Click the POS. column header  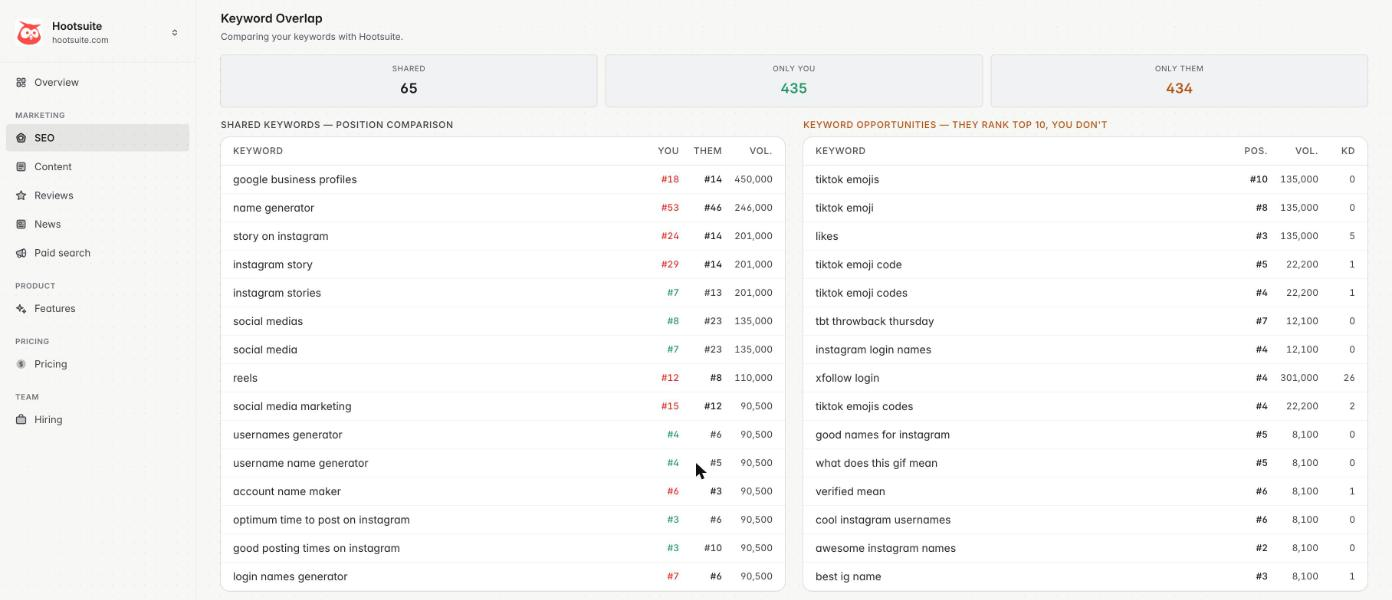click(1255, 151)
